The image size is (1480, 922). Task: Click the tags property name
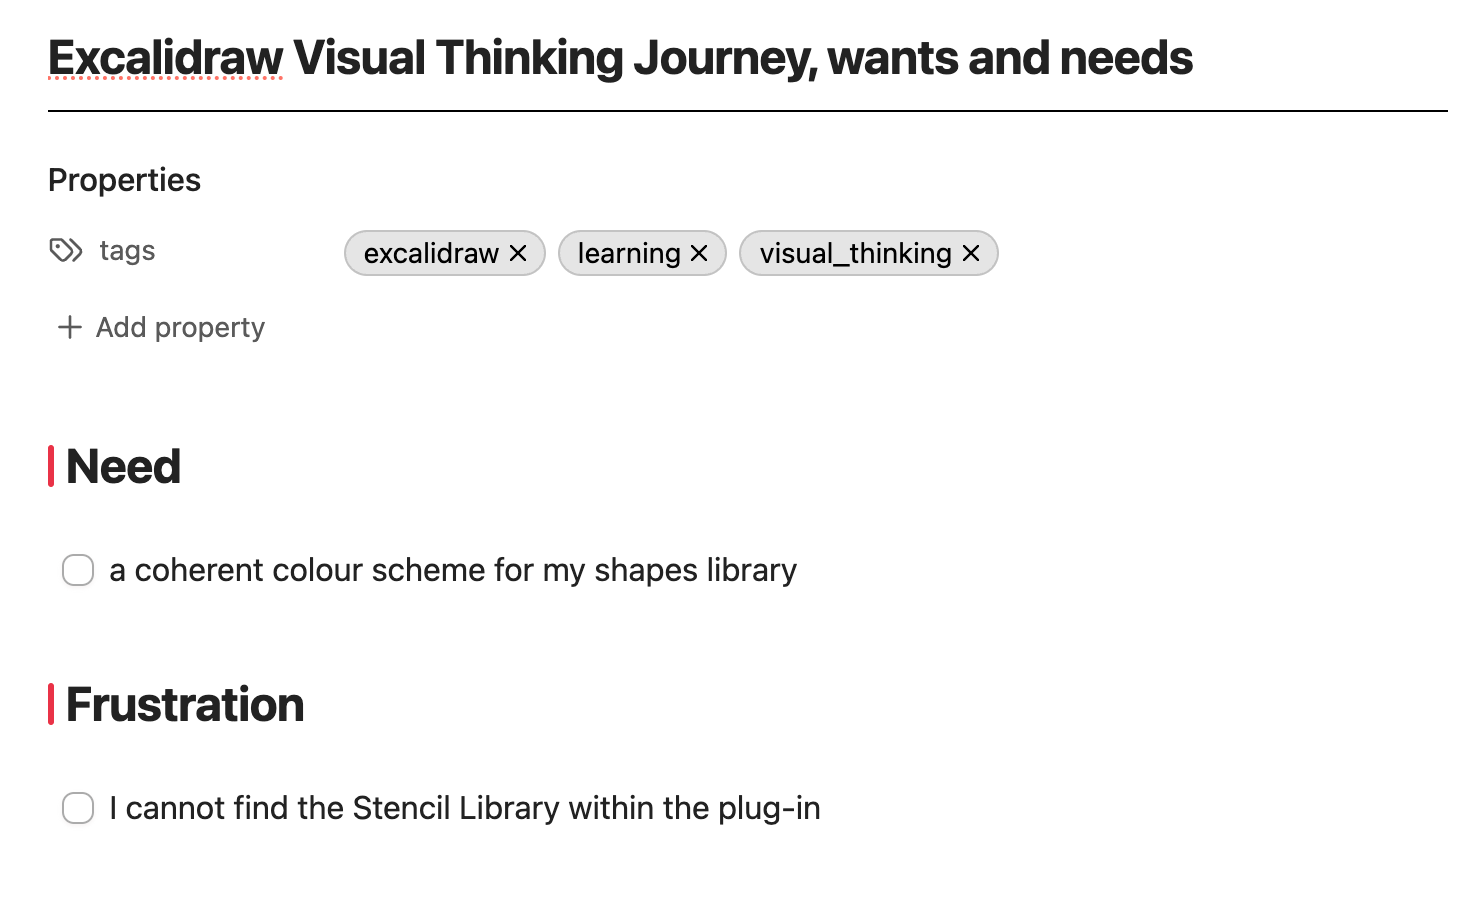(127, 250)
